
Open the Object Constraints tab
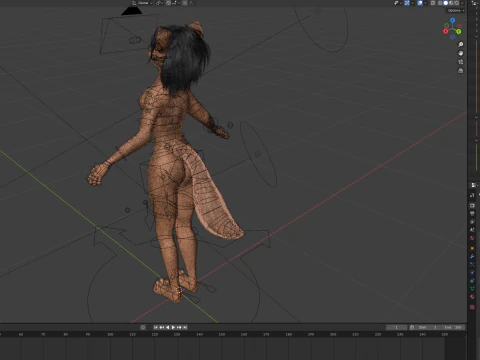(x=472, y=281)
